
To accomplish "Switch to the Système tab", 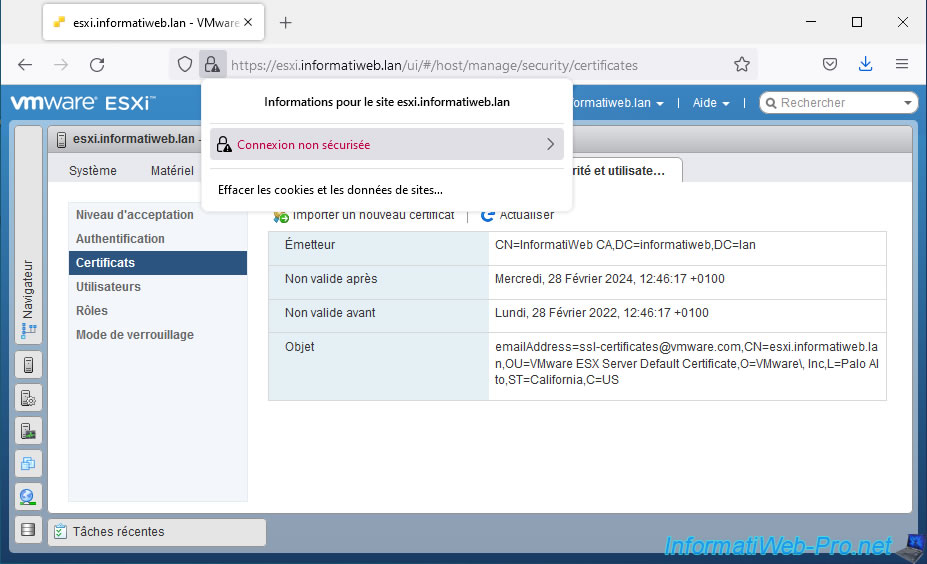I will click(x=93, y=171).
